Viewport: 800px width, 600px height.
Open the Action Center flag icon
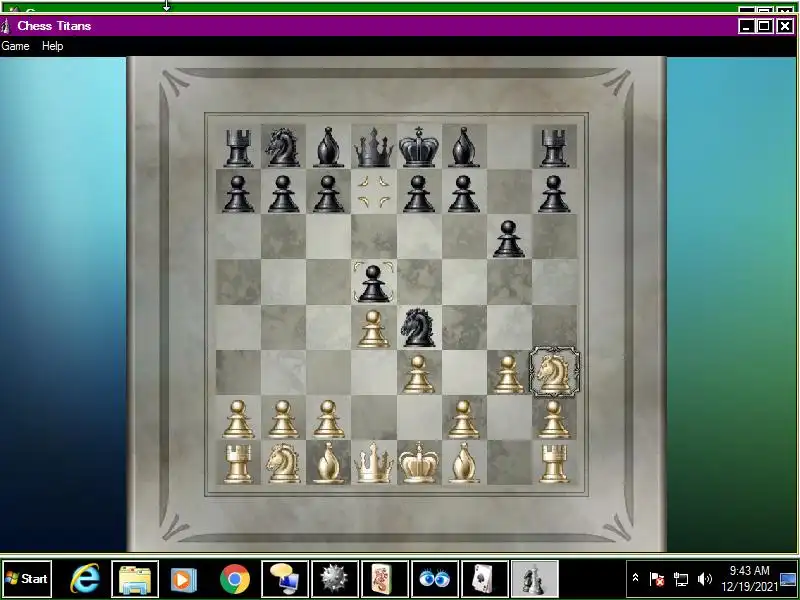657,579
